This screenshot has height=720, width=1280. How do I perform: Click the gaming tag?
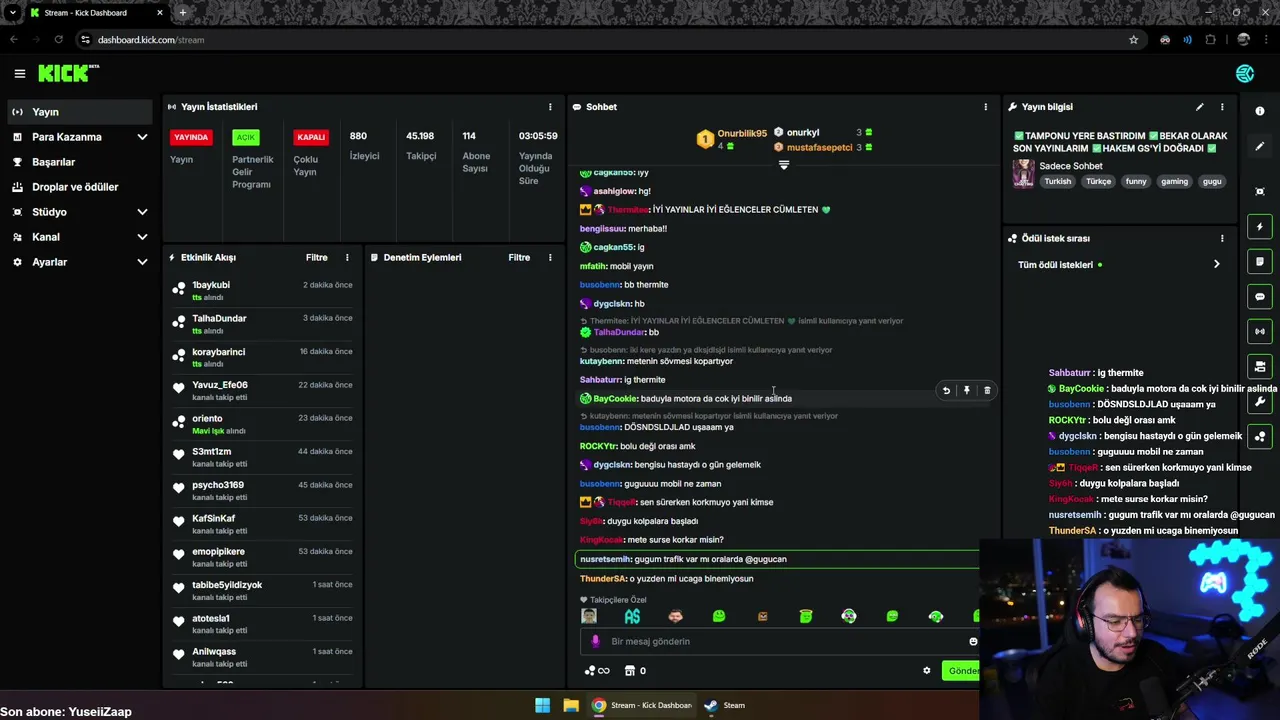tap(1174, 182)
